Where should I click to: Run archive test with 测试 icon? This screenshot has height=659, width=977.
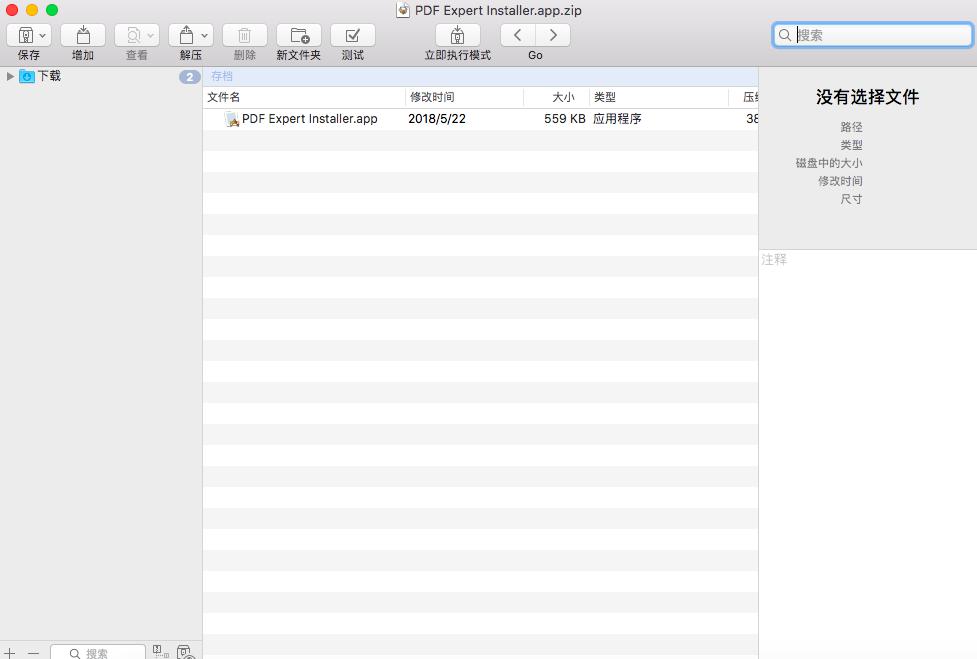point(352,35)
